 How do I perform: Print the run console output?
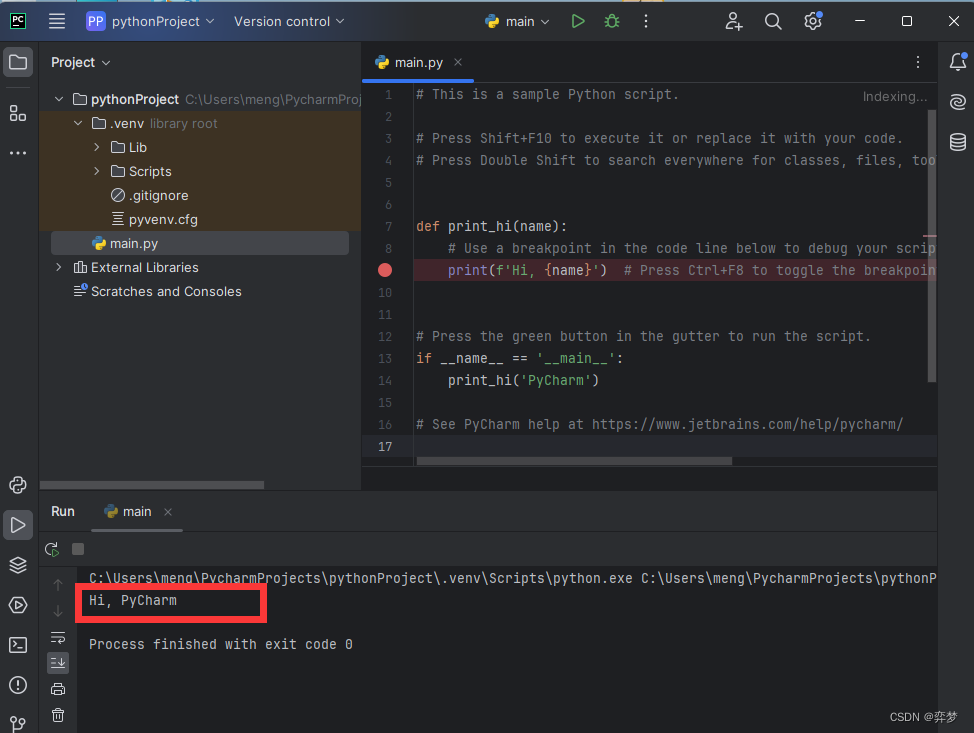click(58, 689)
